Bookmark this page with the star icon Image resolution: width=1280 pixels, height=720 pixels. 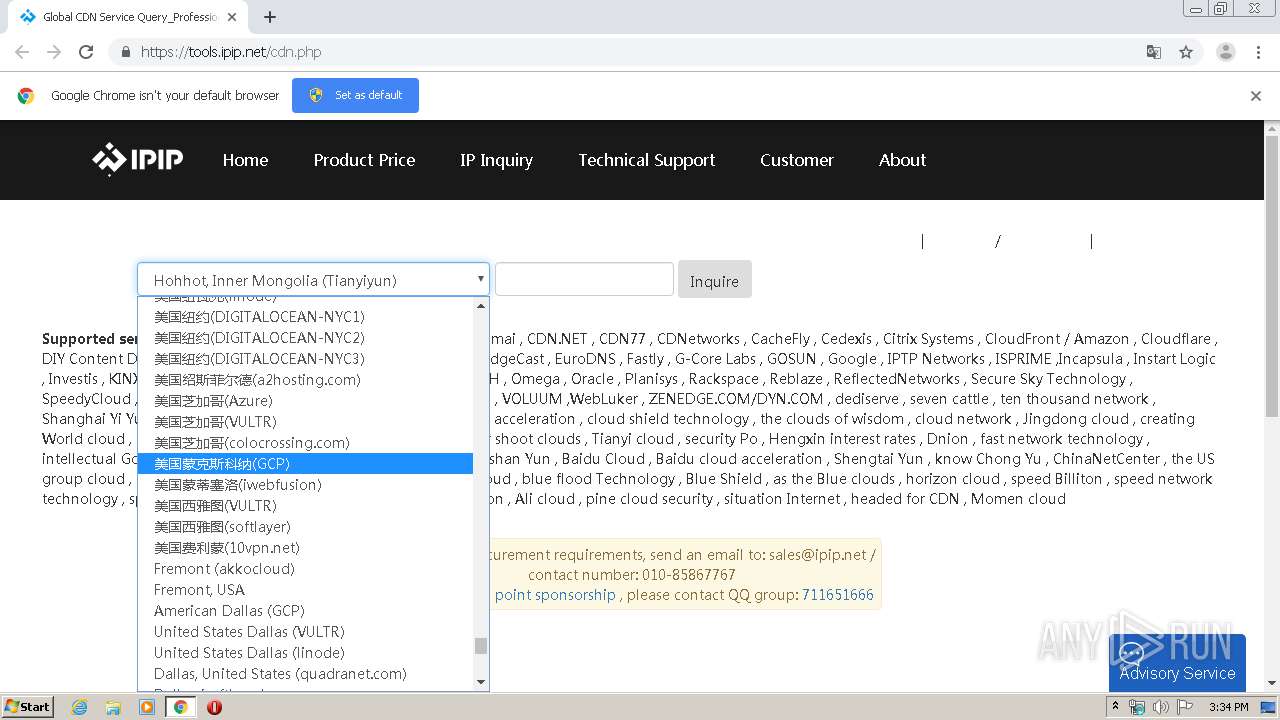1186,52
